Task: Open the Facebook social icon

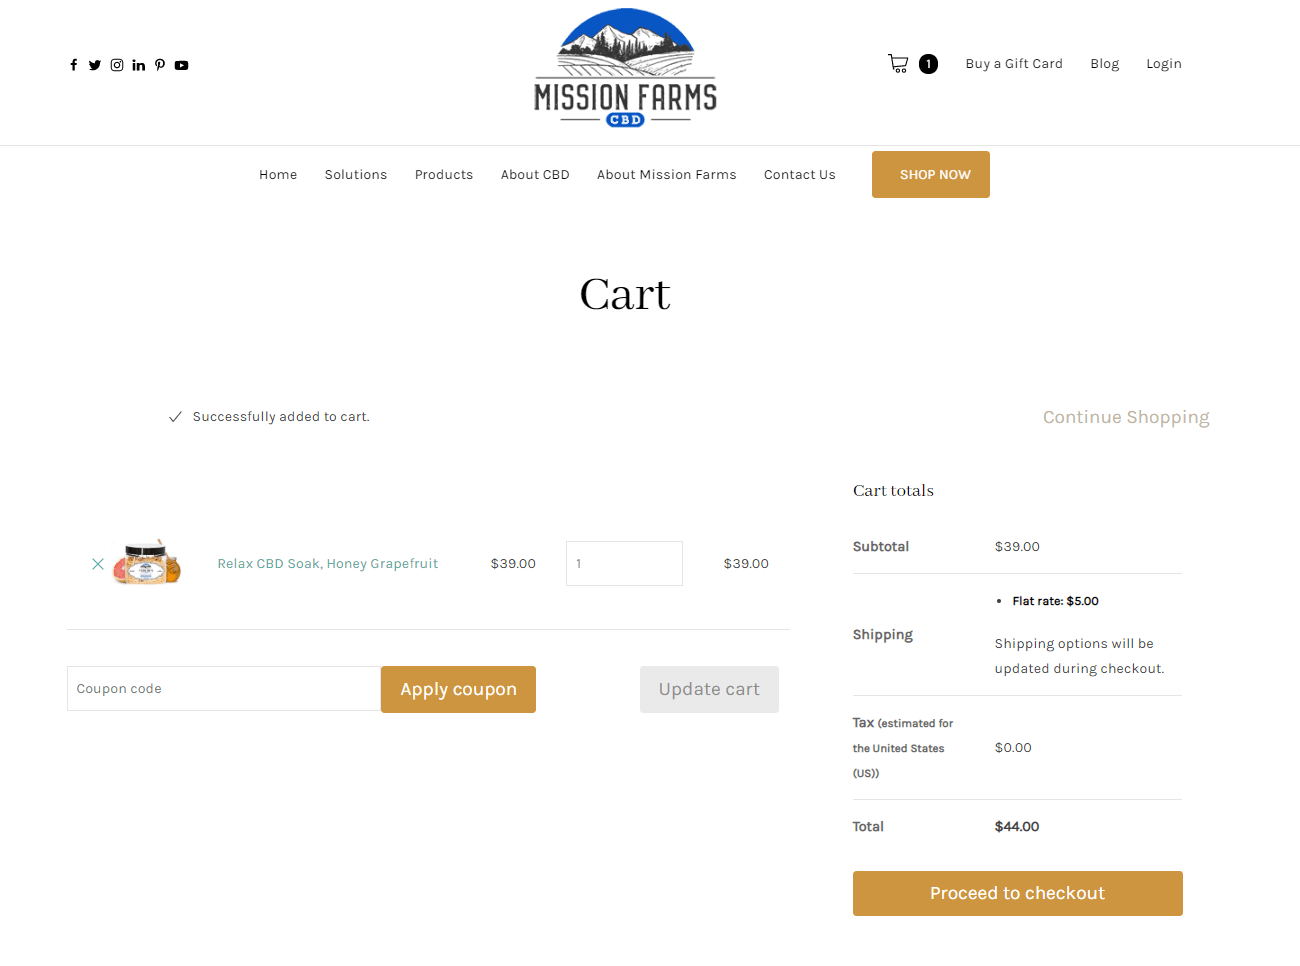Action: pos(73,65)
